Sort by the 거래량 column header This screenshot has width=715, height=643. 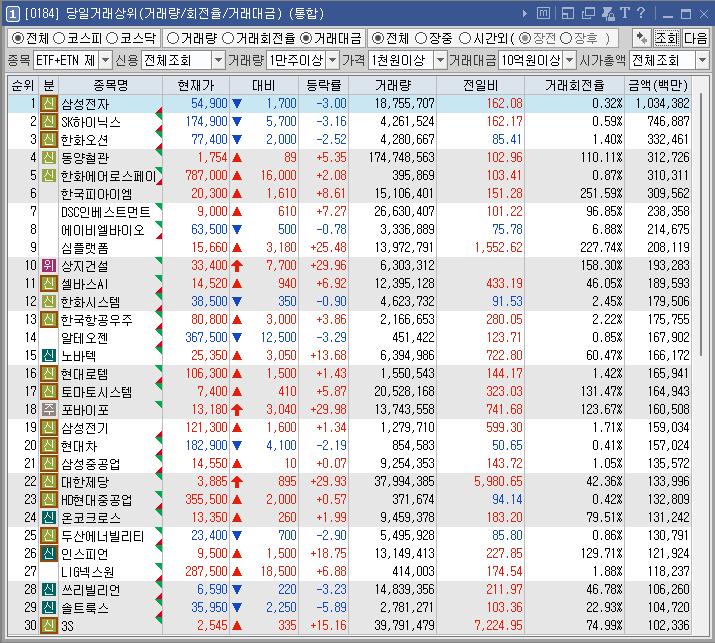pos(393,85)
